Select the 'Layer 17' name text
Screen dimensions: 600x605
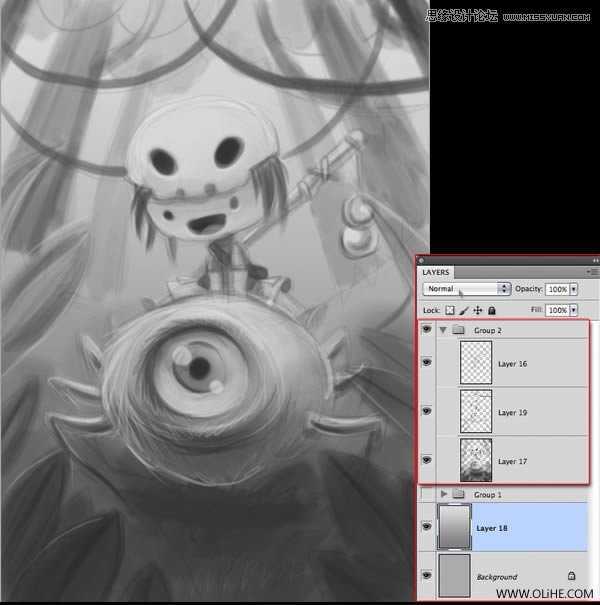tap(512, 461)
